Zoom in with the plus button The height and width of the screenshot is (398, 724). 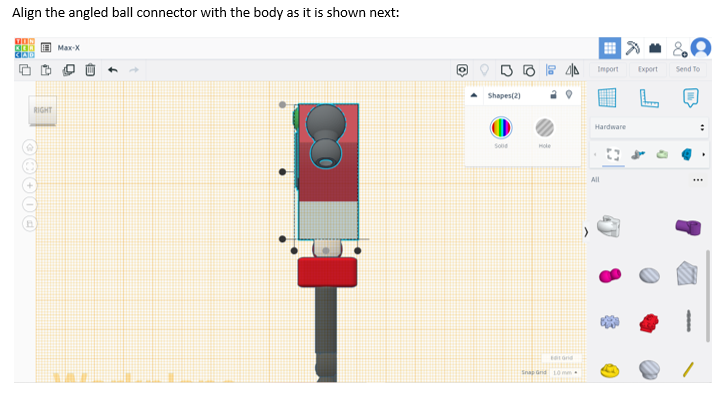30,186
